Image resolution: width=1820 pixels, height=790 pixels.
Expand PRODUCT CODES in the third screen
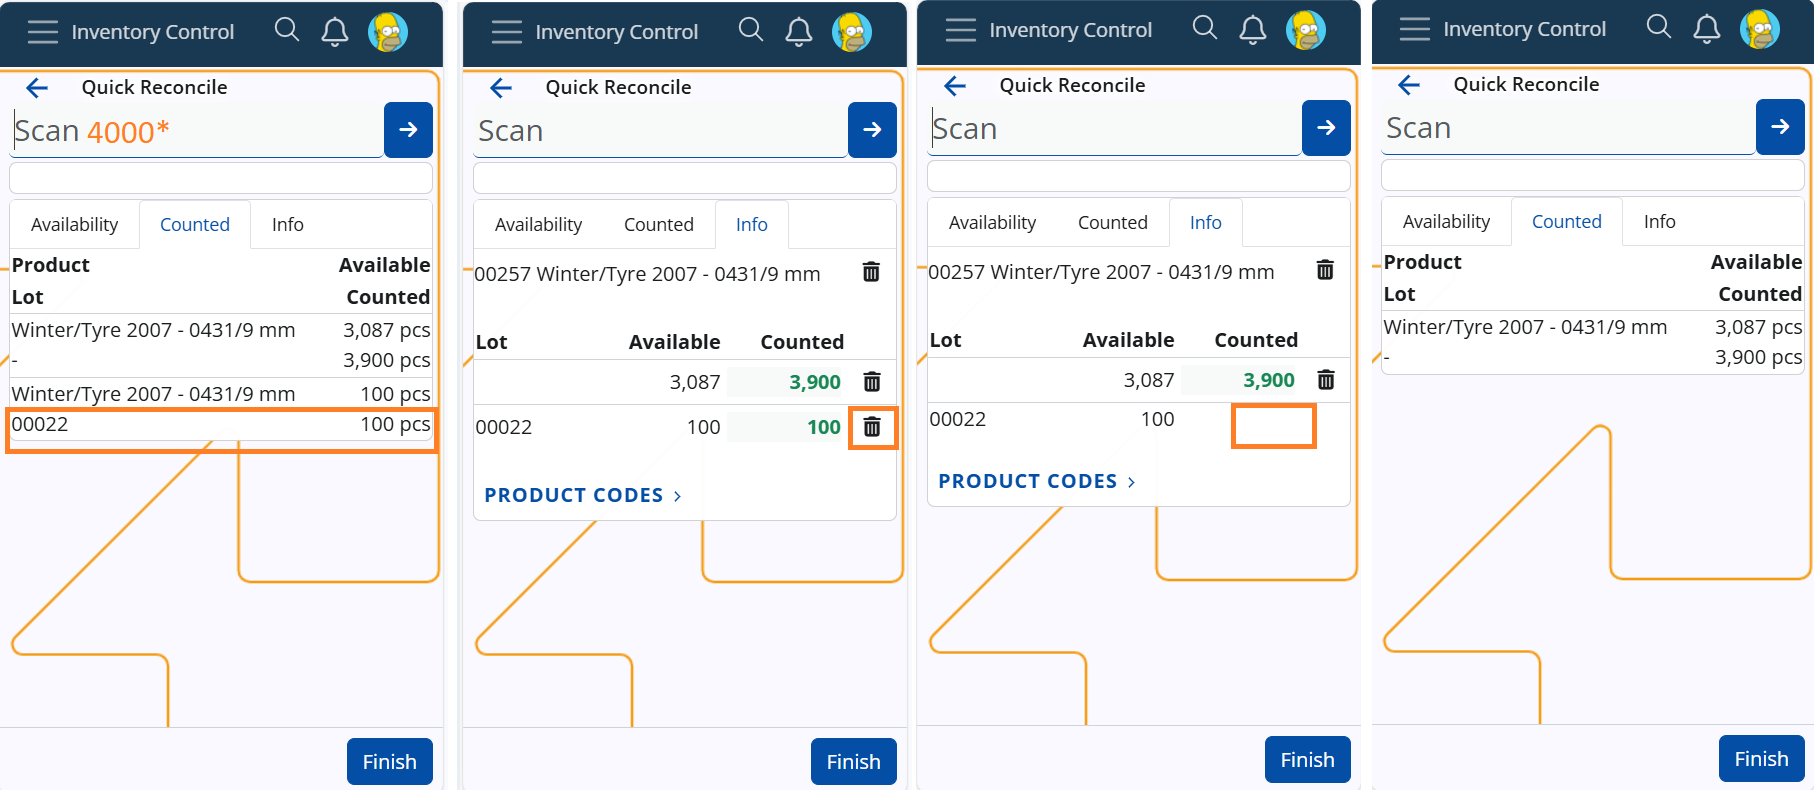point(1037,482)
